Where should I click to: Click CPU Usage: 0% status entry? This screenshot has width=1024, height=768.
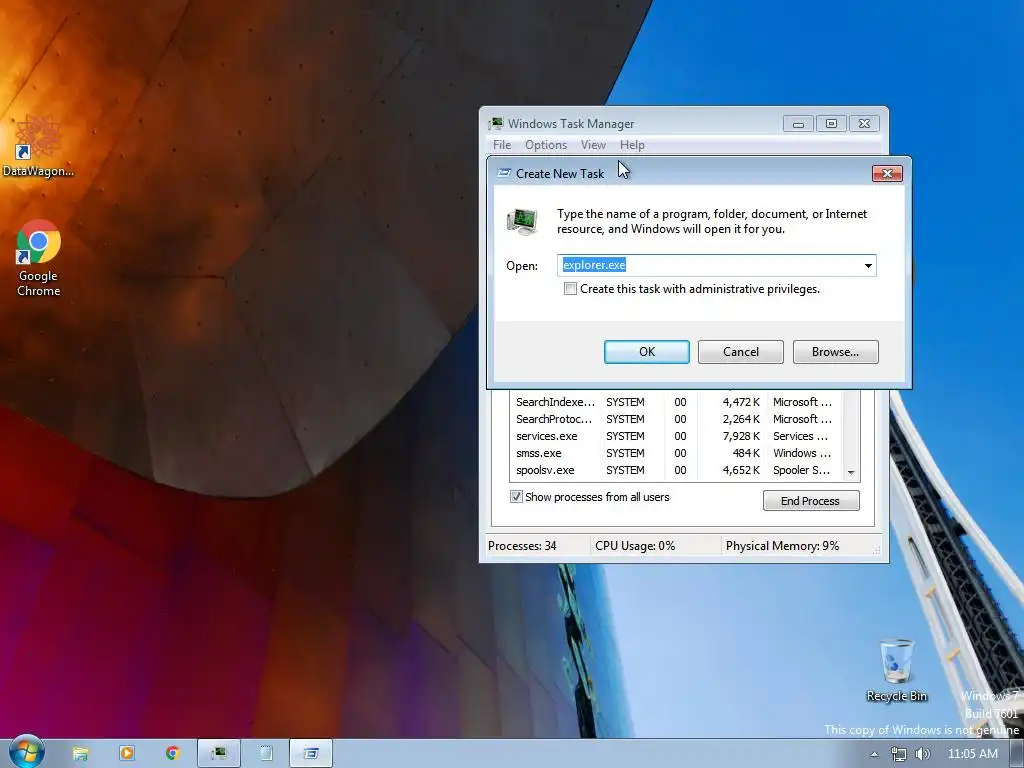(x=635, y=546)
